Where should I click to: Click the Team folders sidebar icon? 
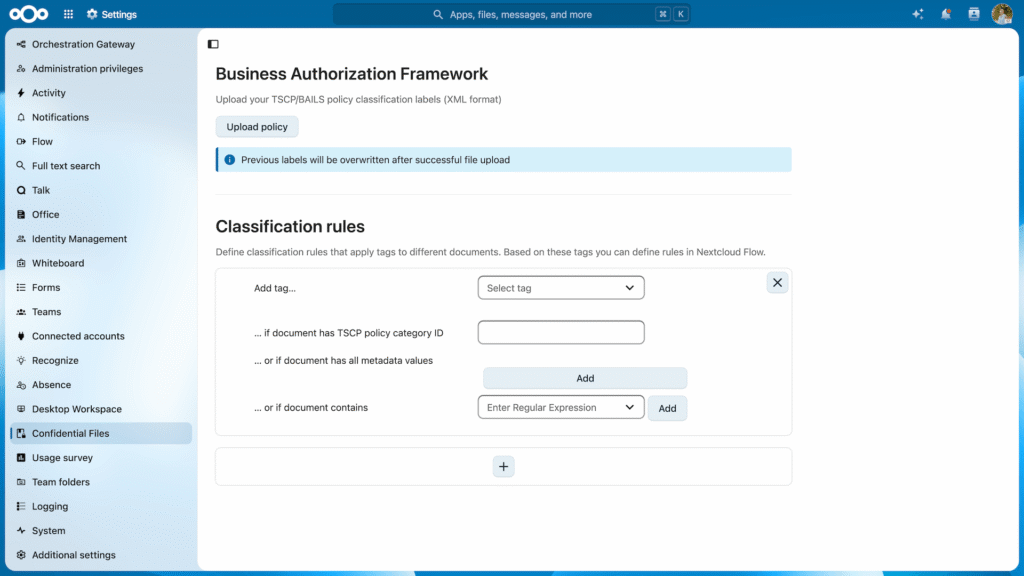pyautogui.click(x=21, y=482)
